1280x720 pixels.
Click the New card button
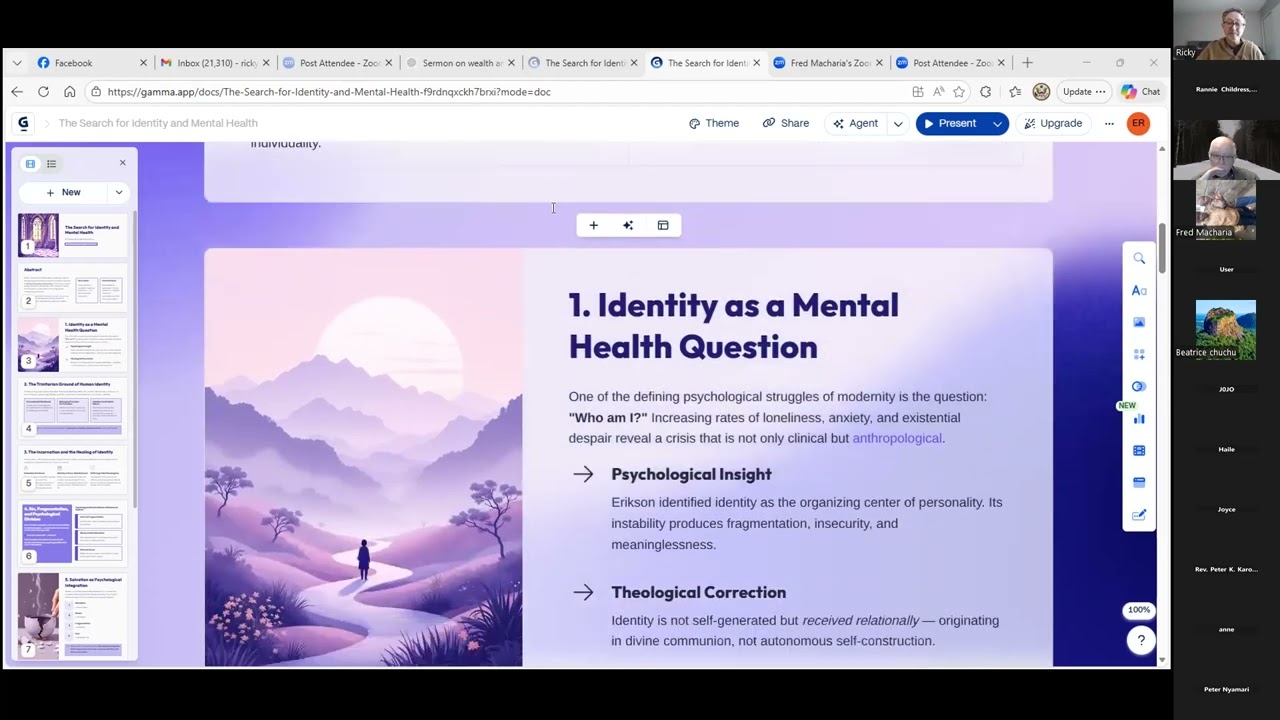(63, 193)
